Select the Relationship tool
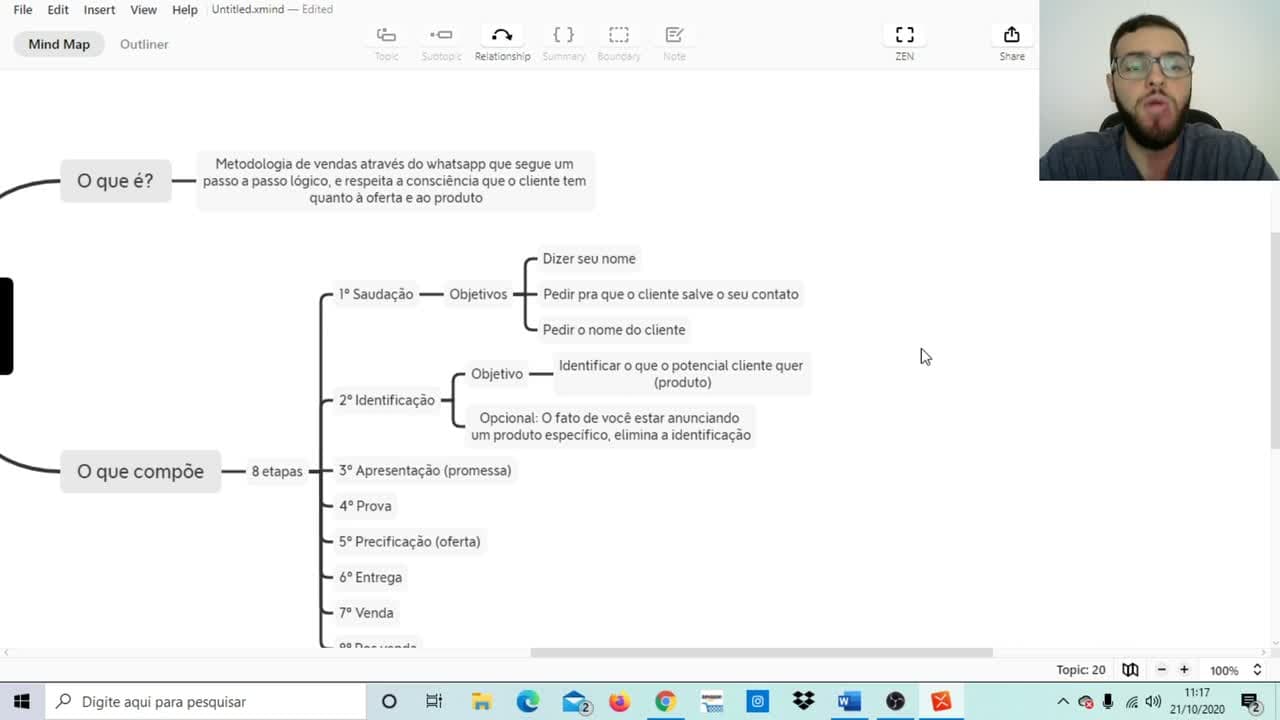Viewport: 1280px width, 720px height. point(502,43)
